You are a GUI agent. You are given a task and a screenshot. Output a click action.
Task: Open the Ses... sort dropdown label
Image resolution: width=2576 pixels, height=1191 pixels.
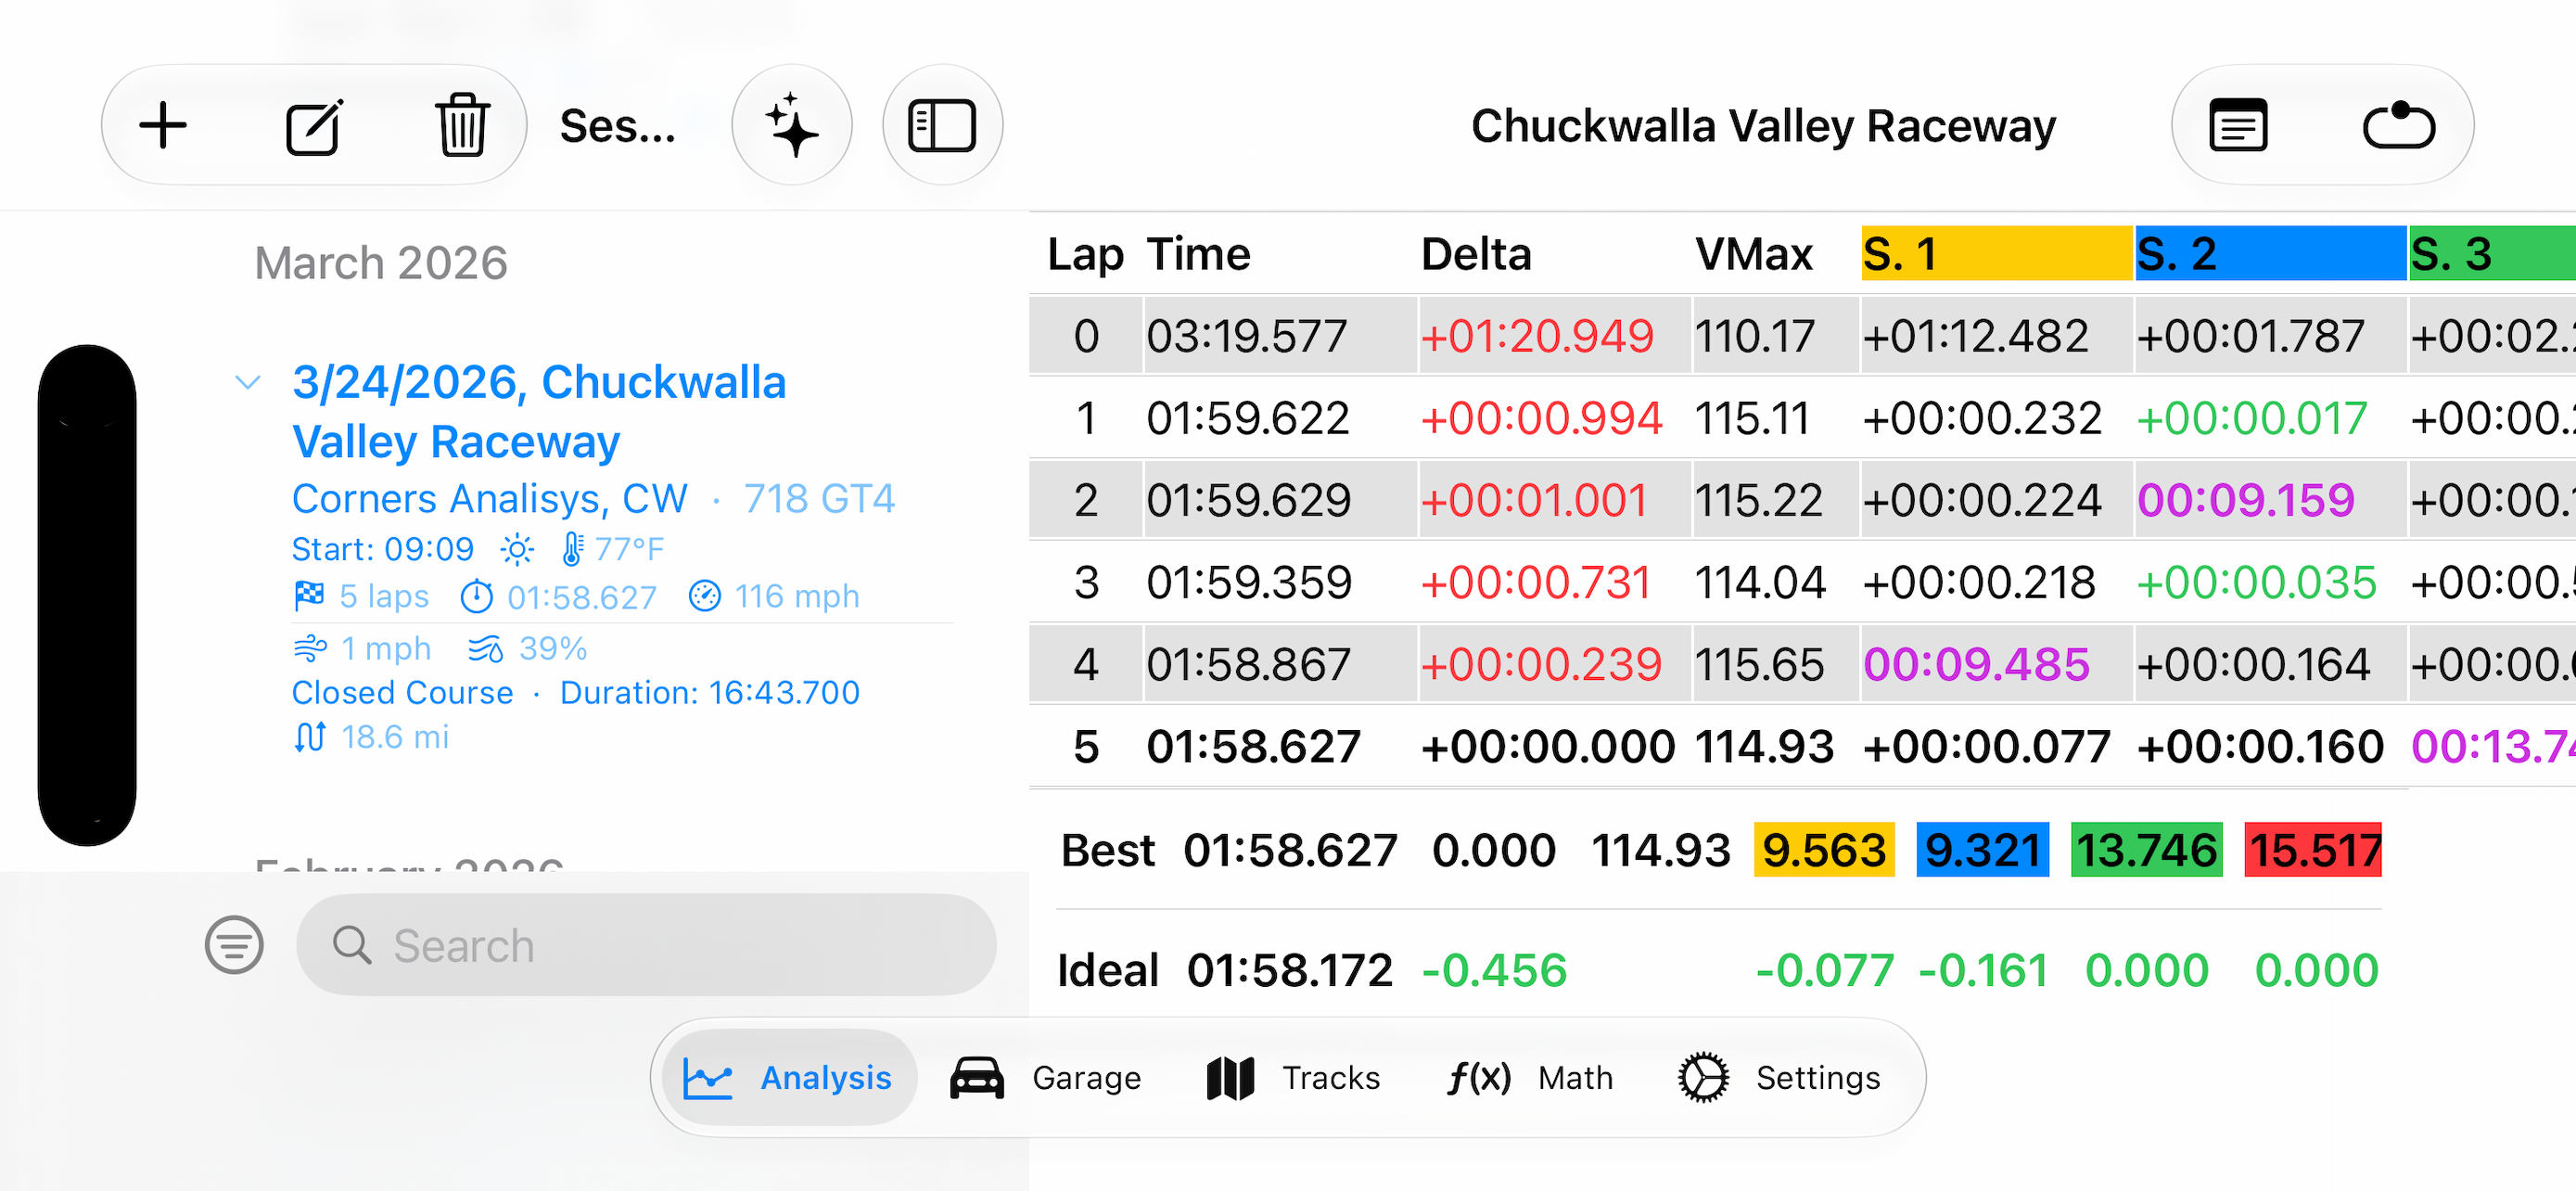point(618,126)
